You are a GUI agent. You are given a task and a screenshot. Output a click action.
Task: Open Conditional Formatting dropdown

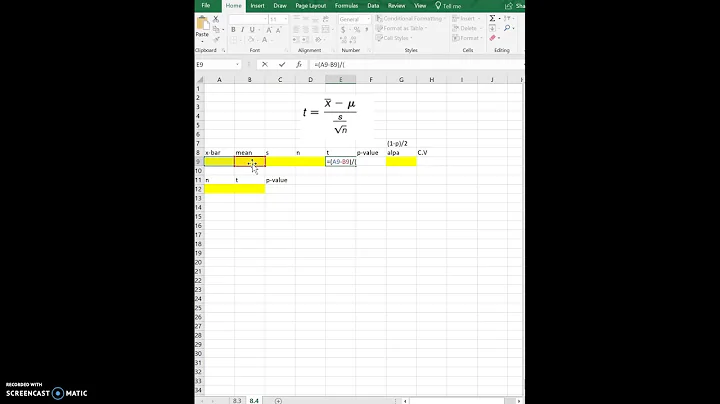click(x=410, y=18)
